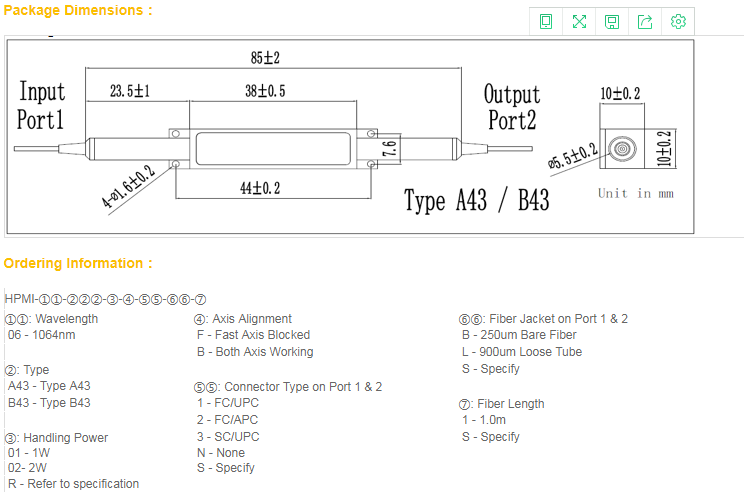Click the tablet view icon in toolbar
Screen dimensions: 744x493
(x=546, y=22)
